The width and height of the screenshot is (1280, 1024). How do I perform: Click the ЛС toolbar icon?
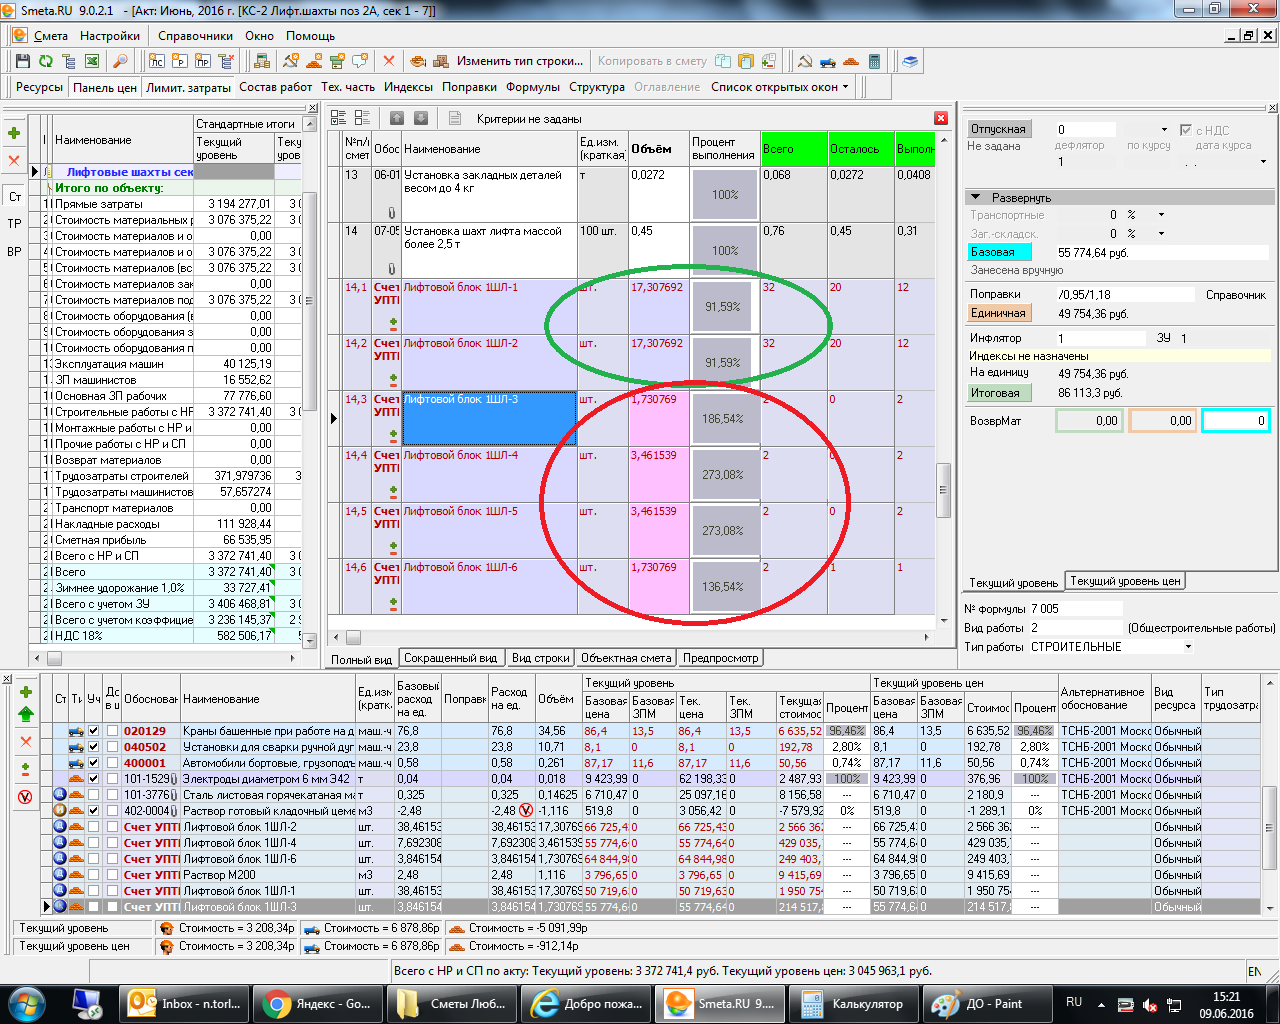(157, 61)
